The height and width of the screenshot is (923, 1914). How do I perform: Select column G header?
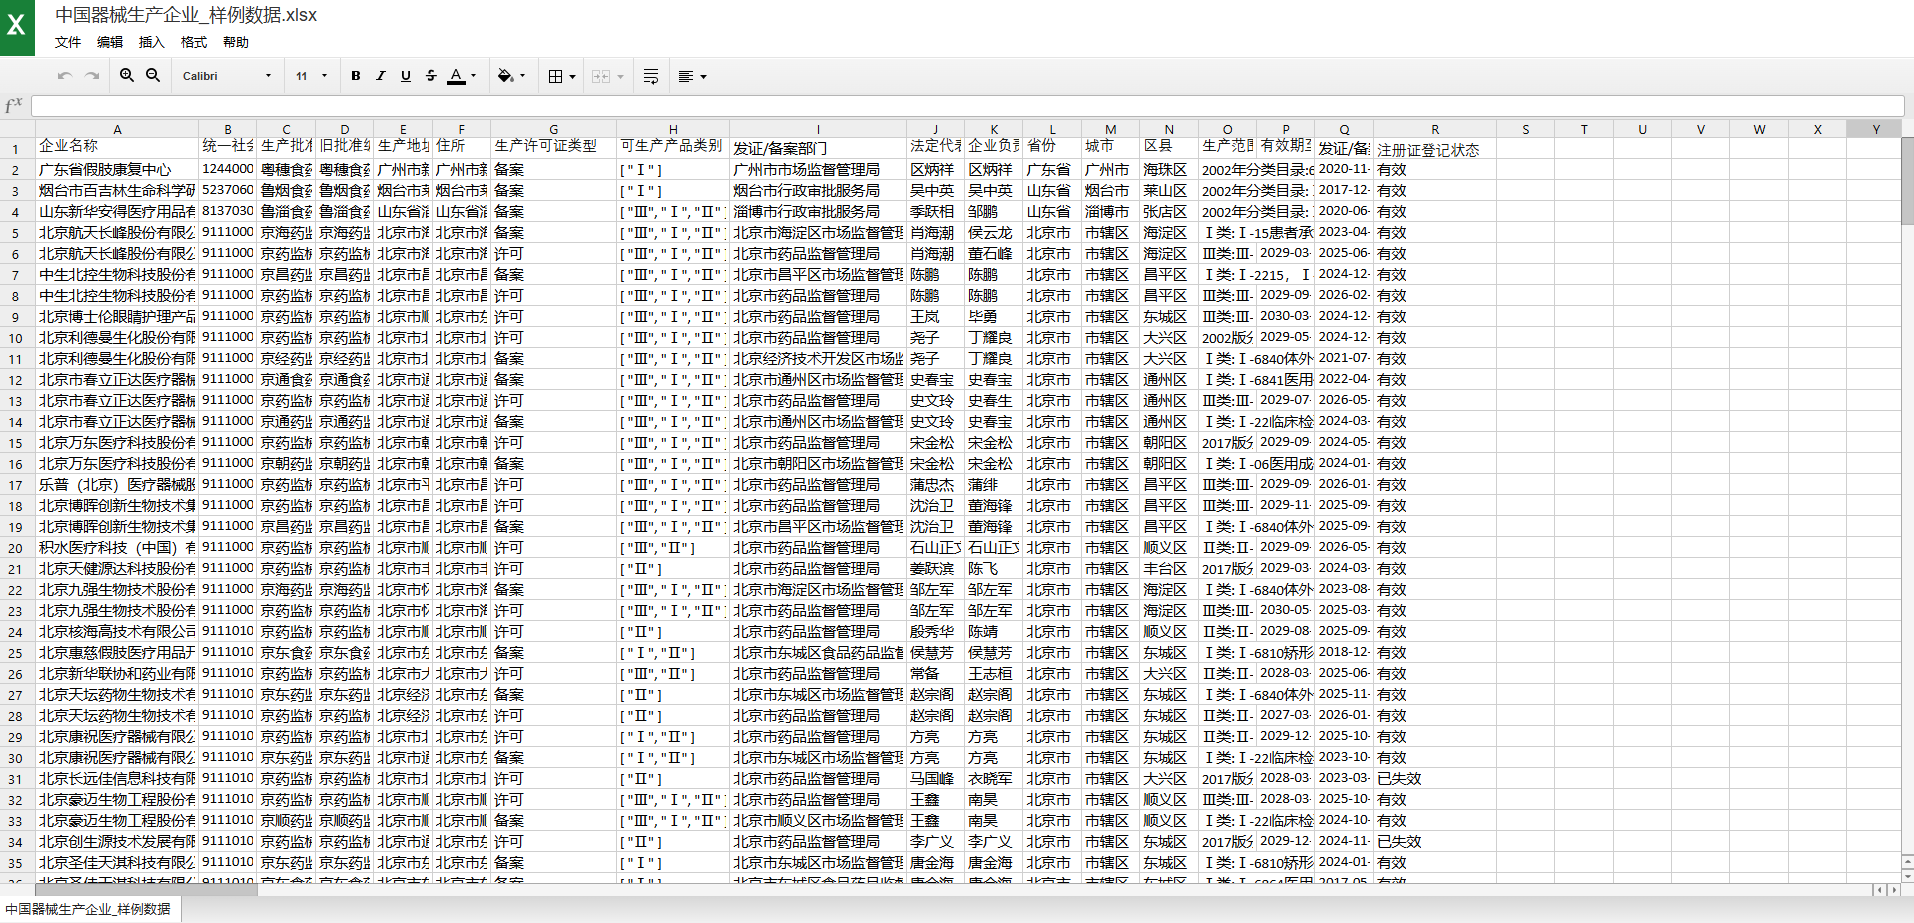tap(553, 129)
